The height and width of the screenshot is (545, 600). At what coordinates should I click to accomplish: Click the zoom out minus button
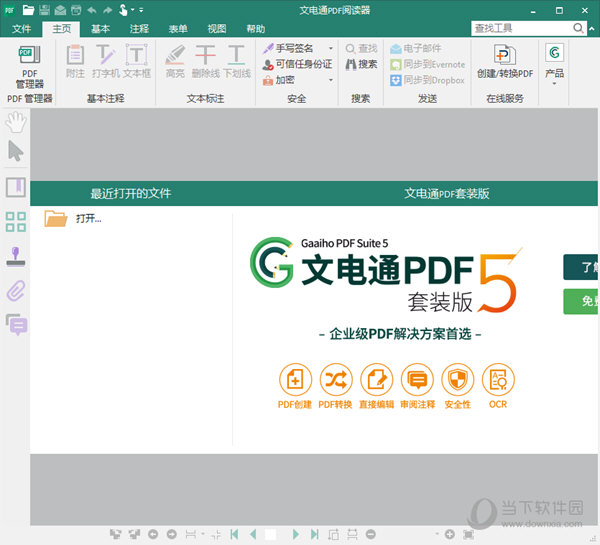(370, 534)
